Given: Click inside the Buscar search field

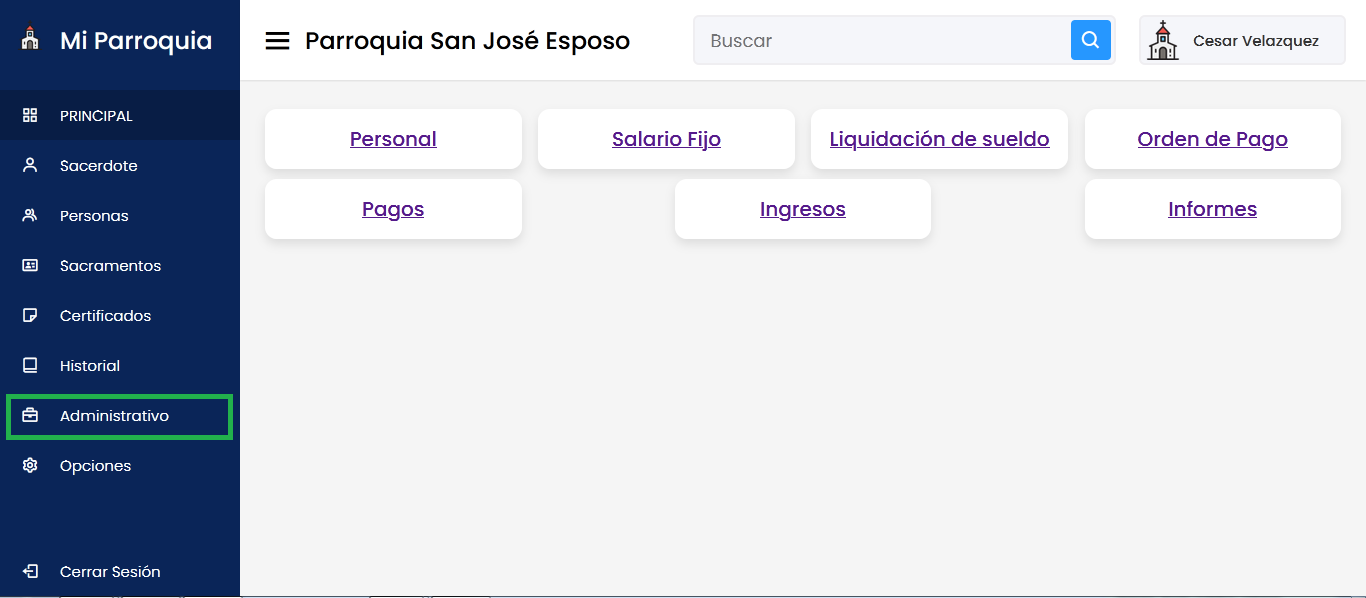Looking at the screenshot, I should click(x=880, y=40).
